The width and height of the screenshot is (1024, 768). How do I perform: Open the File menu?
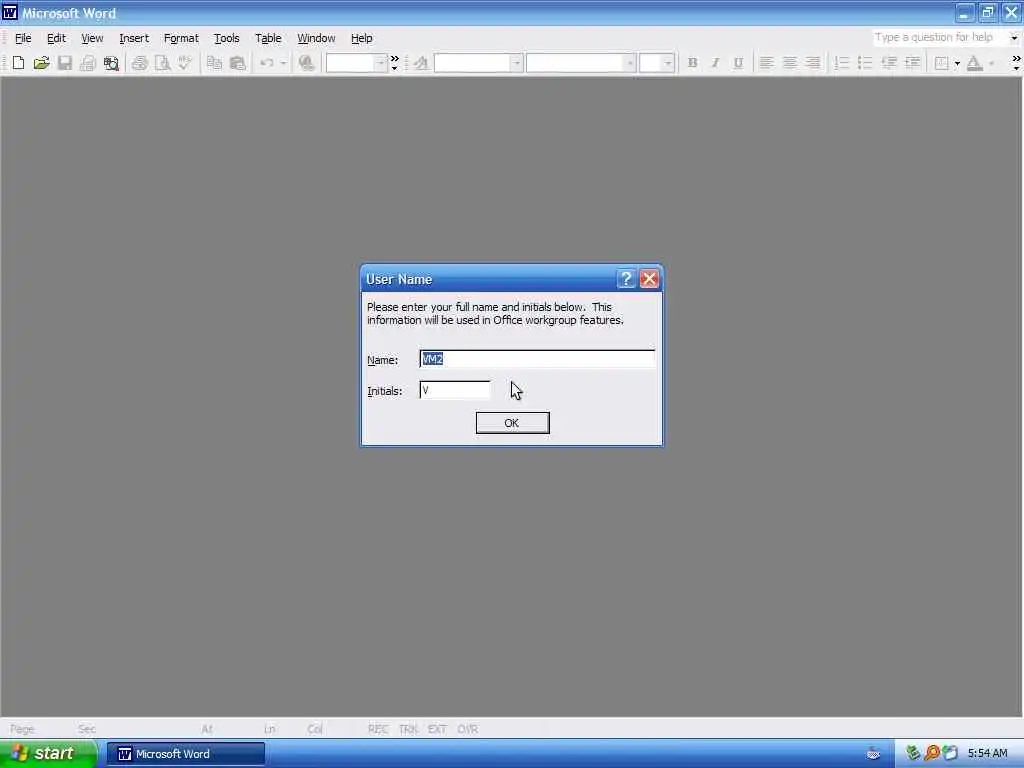click(23, 38)
